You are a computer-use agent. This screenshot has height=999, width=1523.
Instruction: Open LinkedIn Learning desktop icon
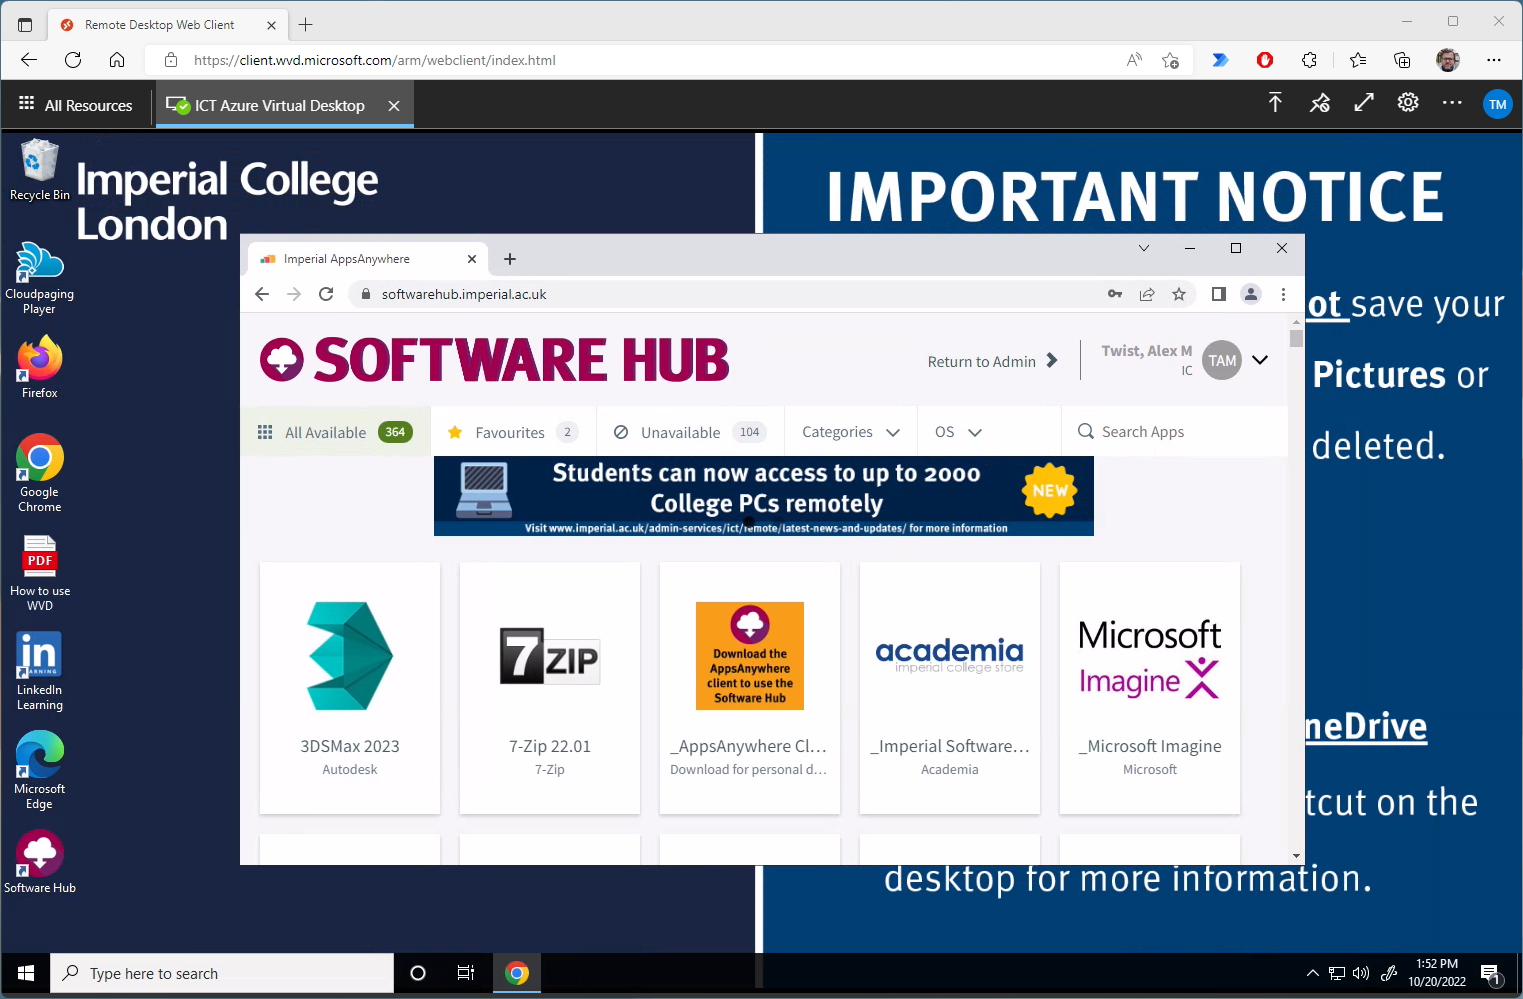[39, 671]
